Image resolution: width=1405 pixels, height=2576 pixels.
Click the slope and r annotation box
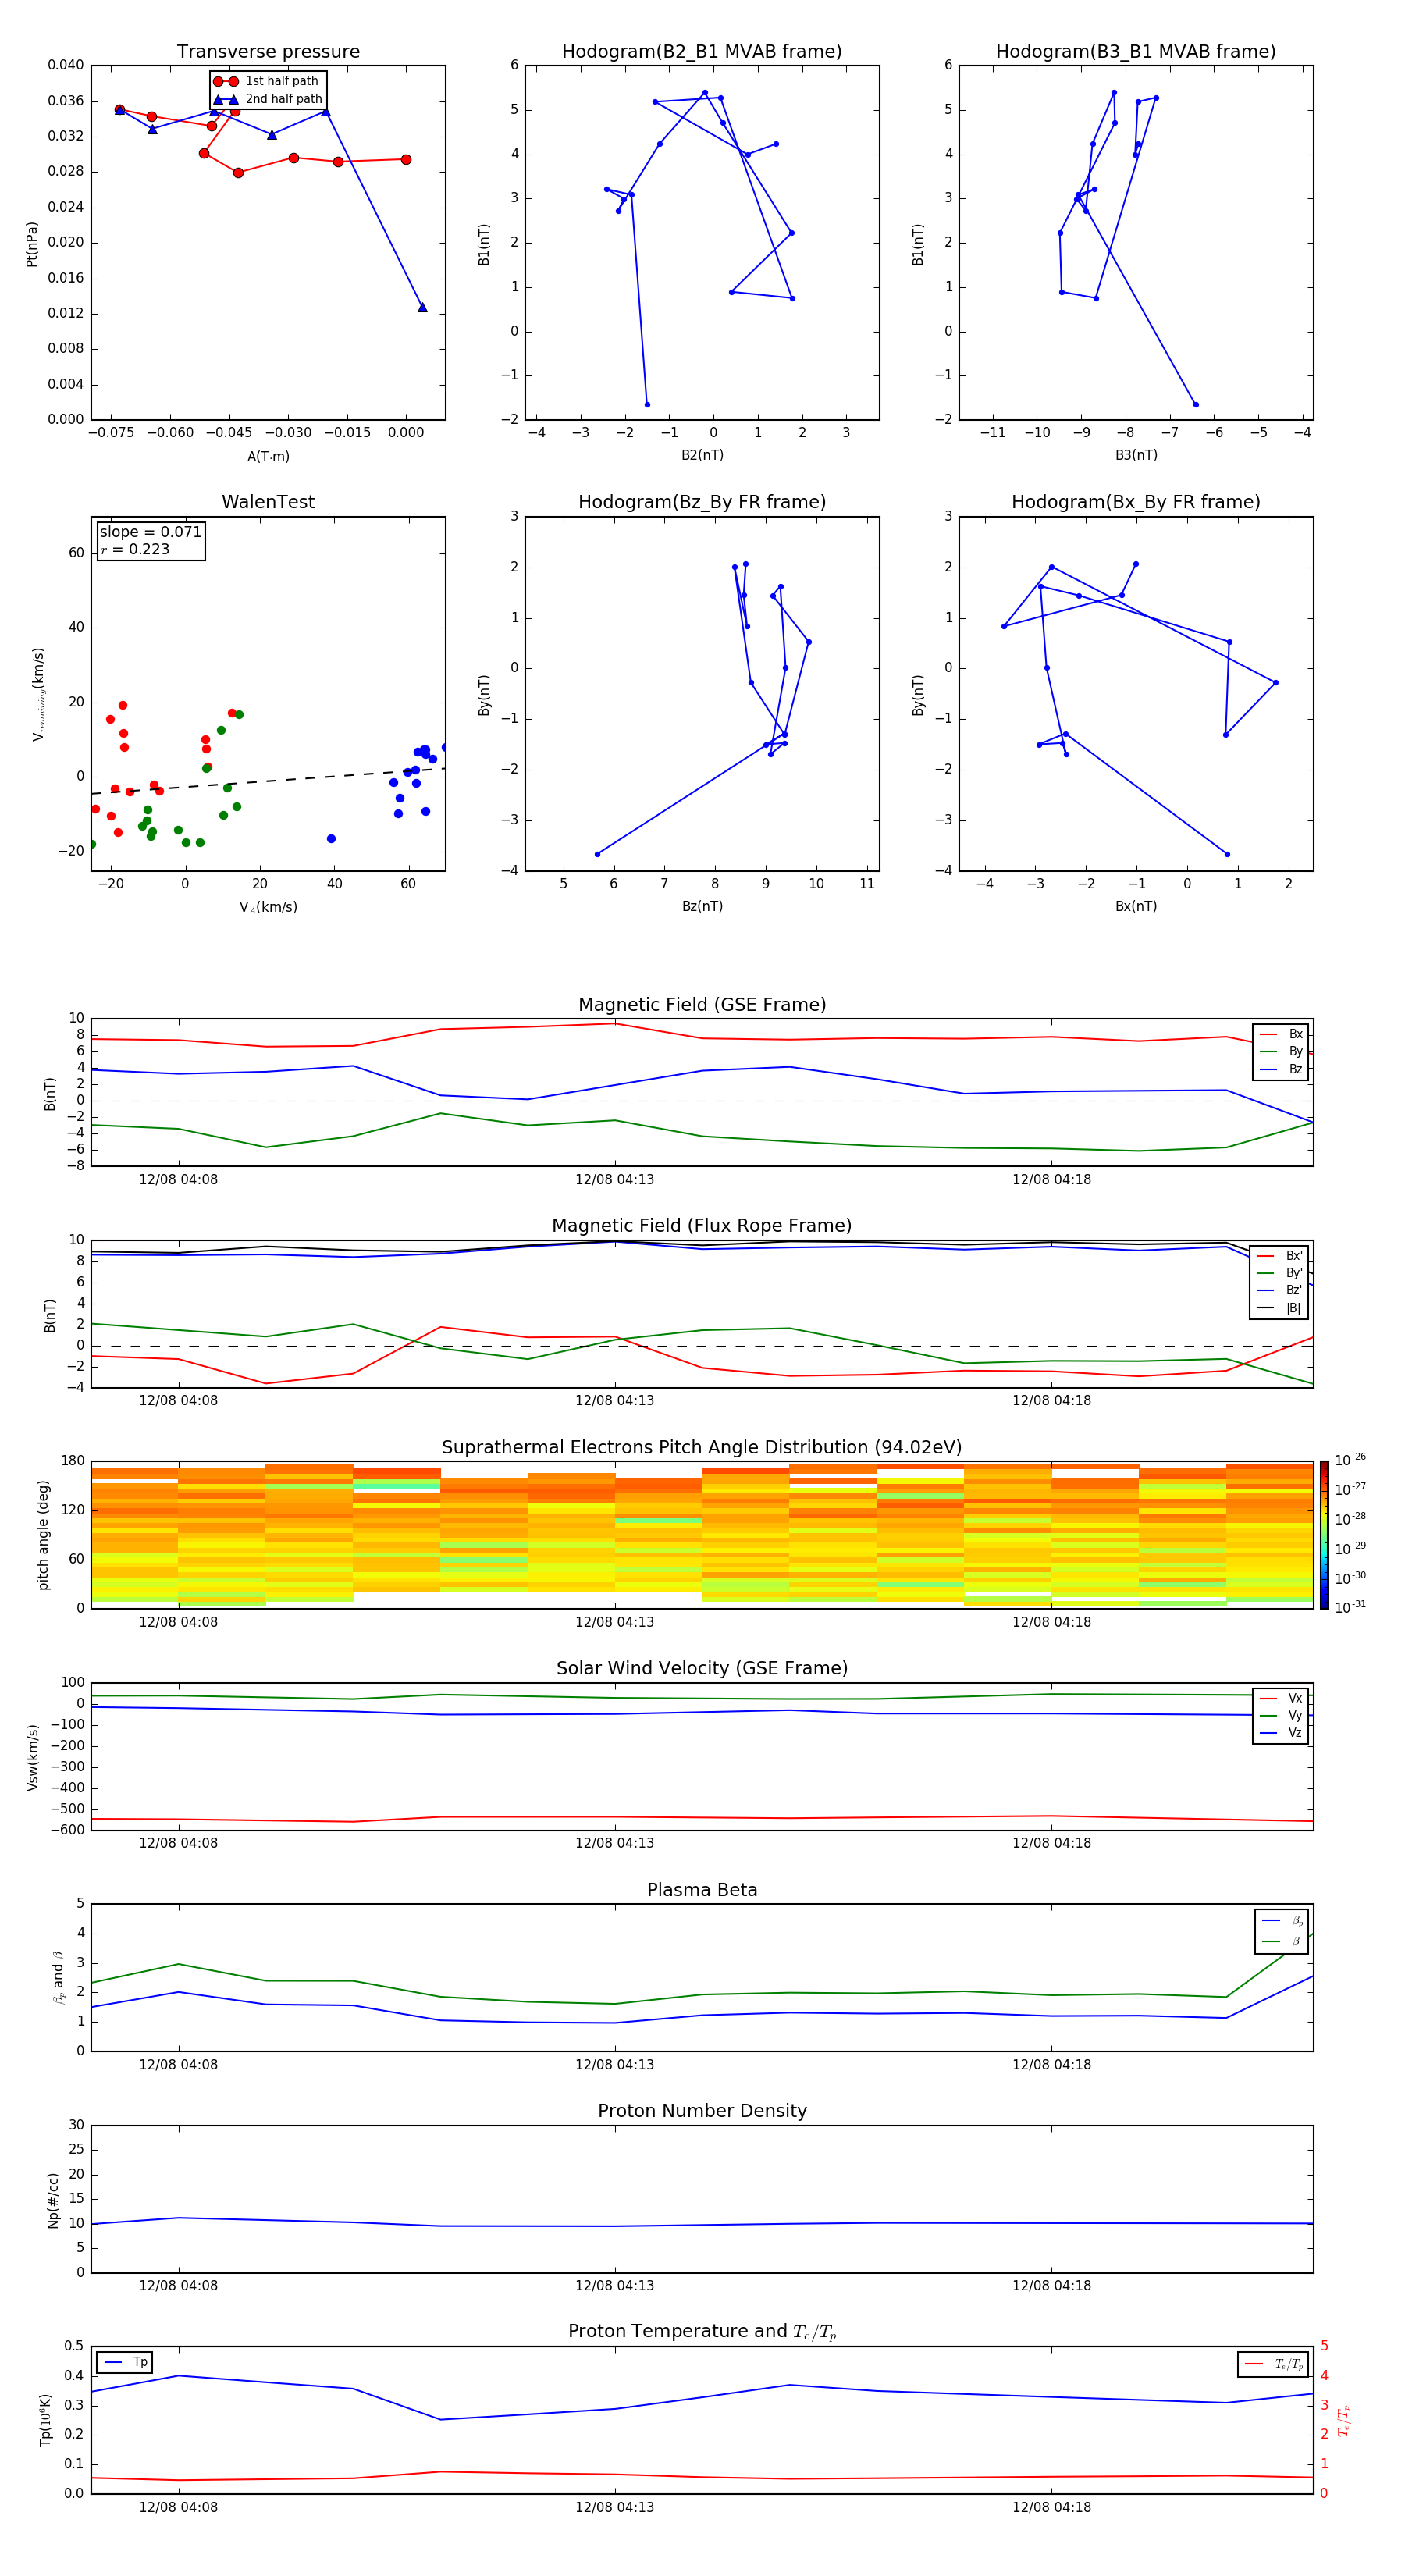pos(151,541)
